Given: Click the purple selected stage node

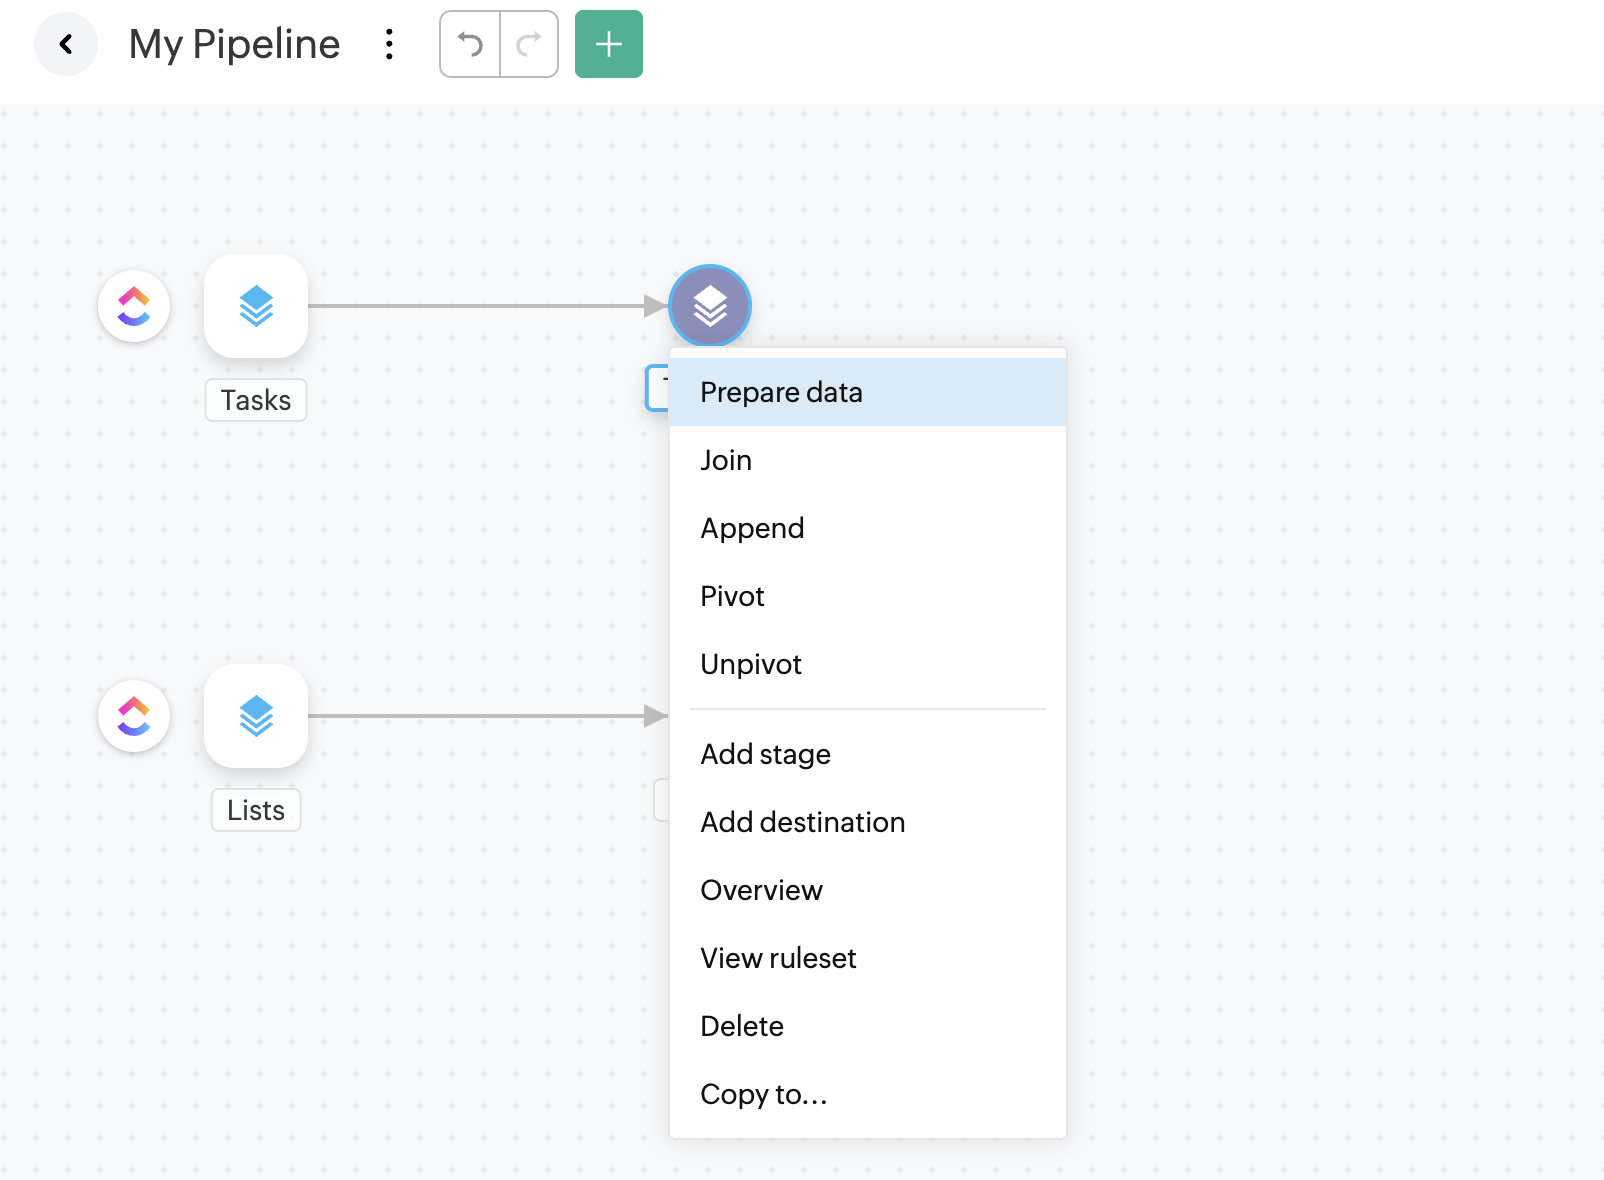Looking at the screenshot, I should coord(710,306).
